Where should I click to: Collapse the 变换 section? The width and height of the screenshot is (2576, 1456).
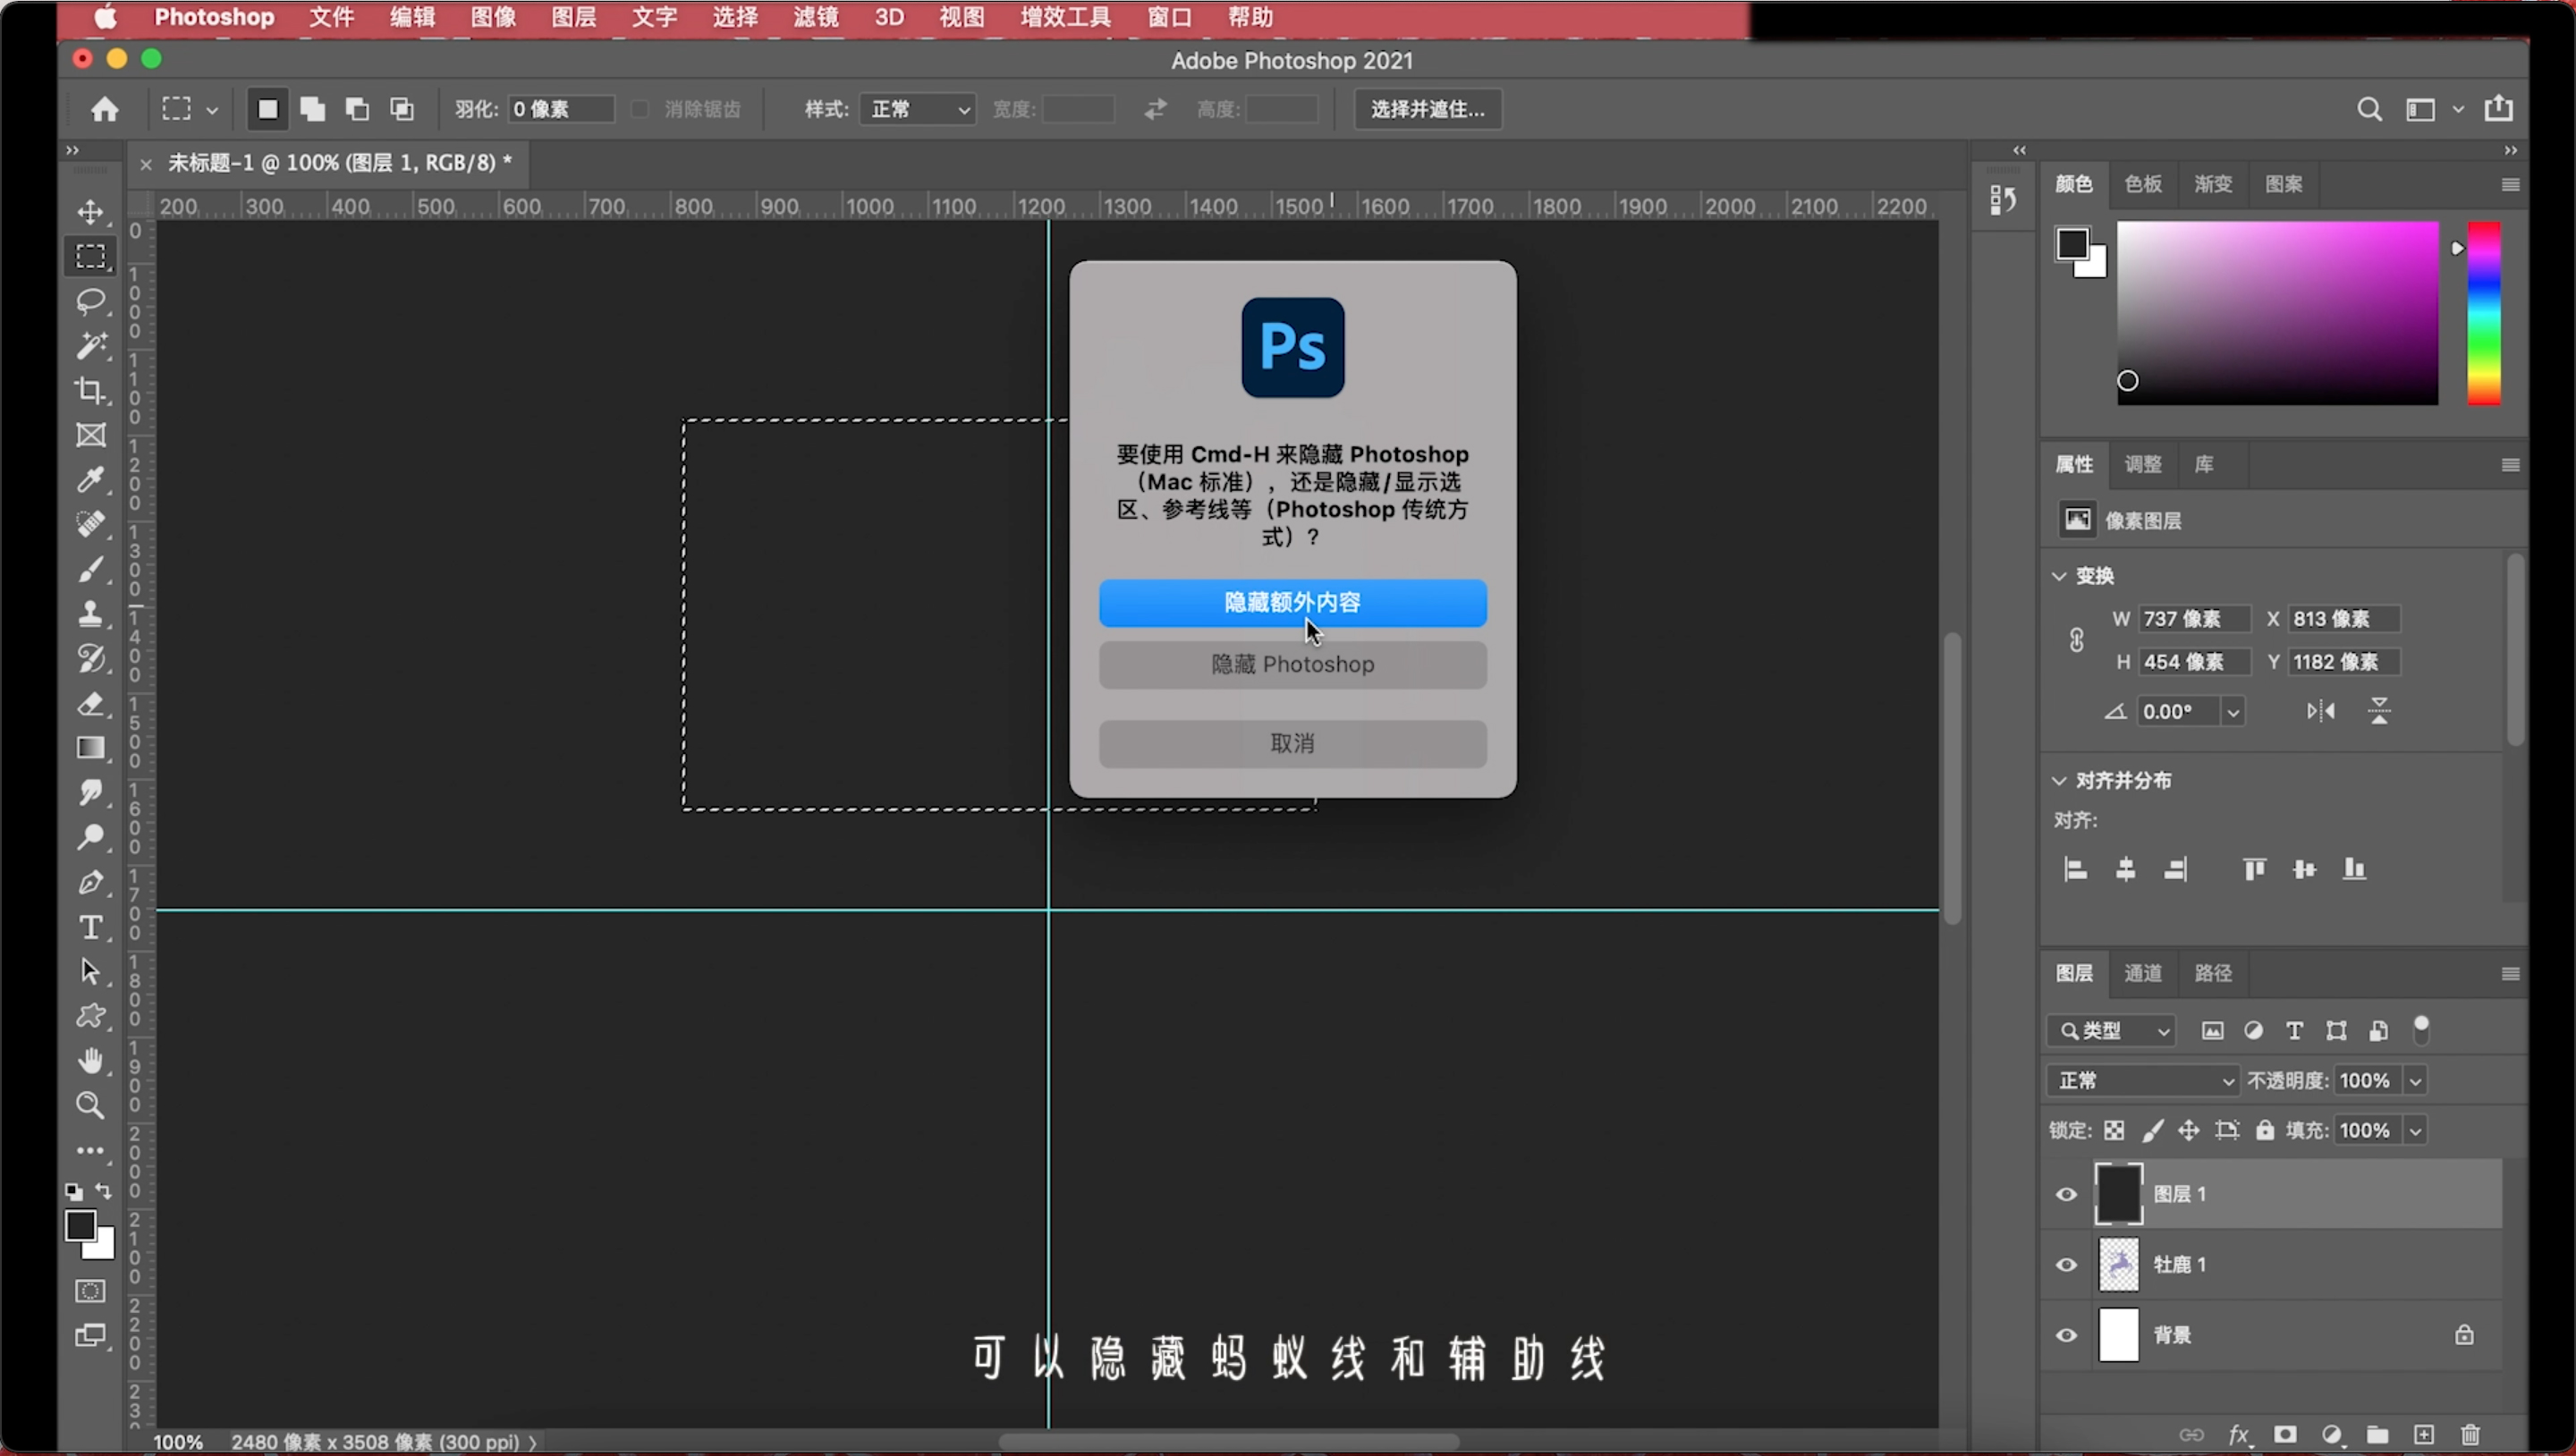tap(2059, 576)
